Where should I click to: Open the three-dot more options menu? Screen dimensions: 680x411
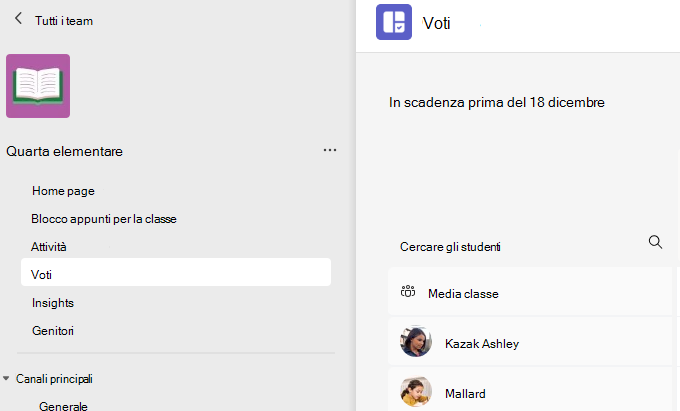[330, 150]
